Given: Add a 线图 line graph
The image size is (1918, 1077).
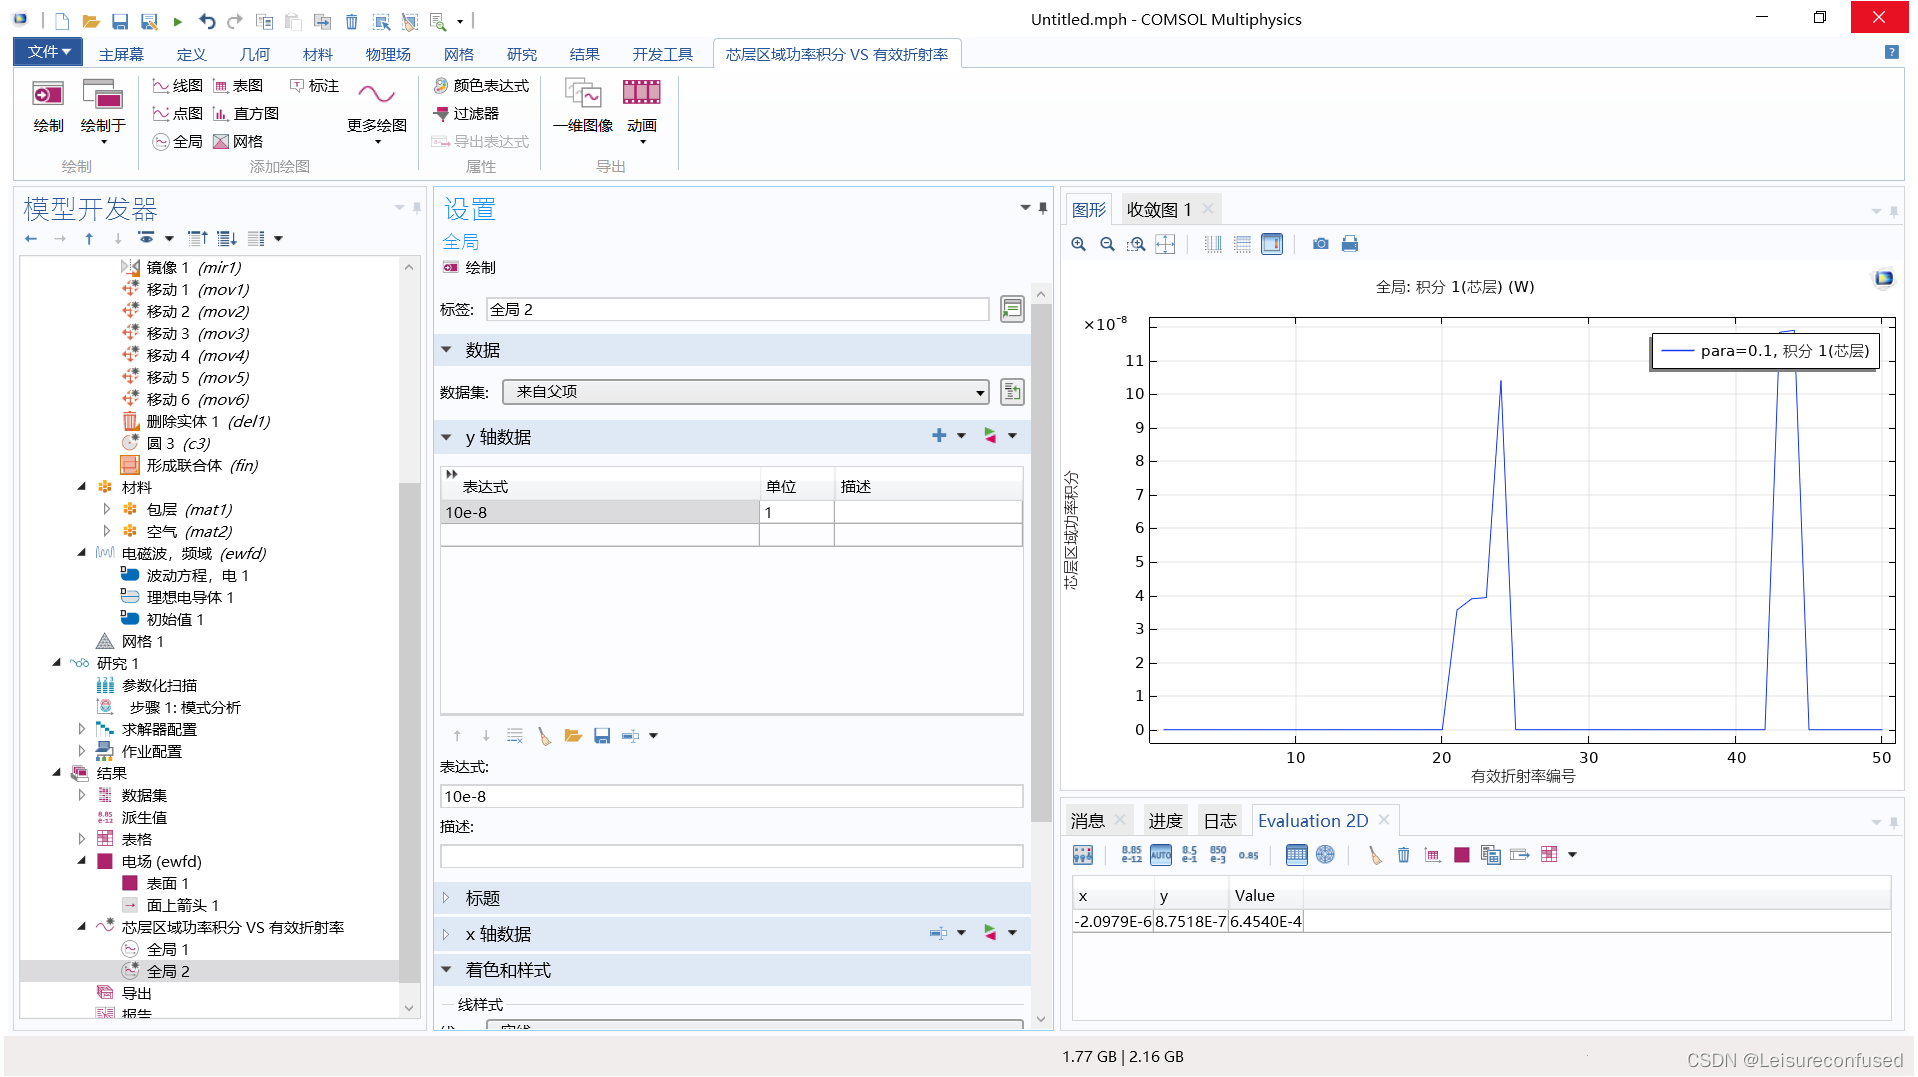Looking at the screenshot, I should point(177,86).
